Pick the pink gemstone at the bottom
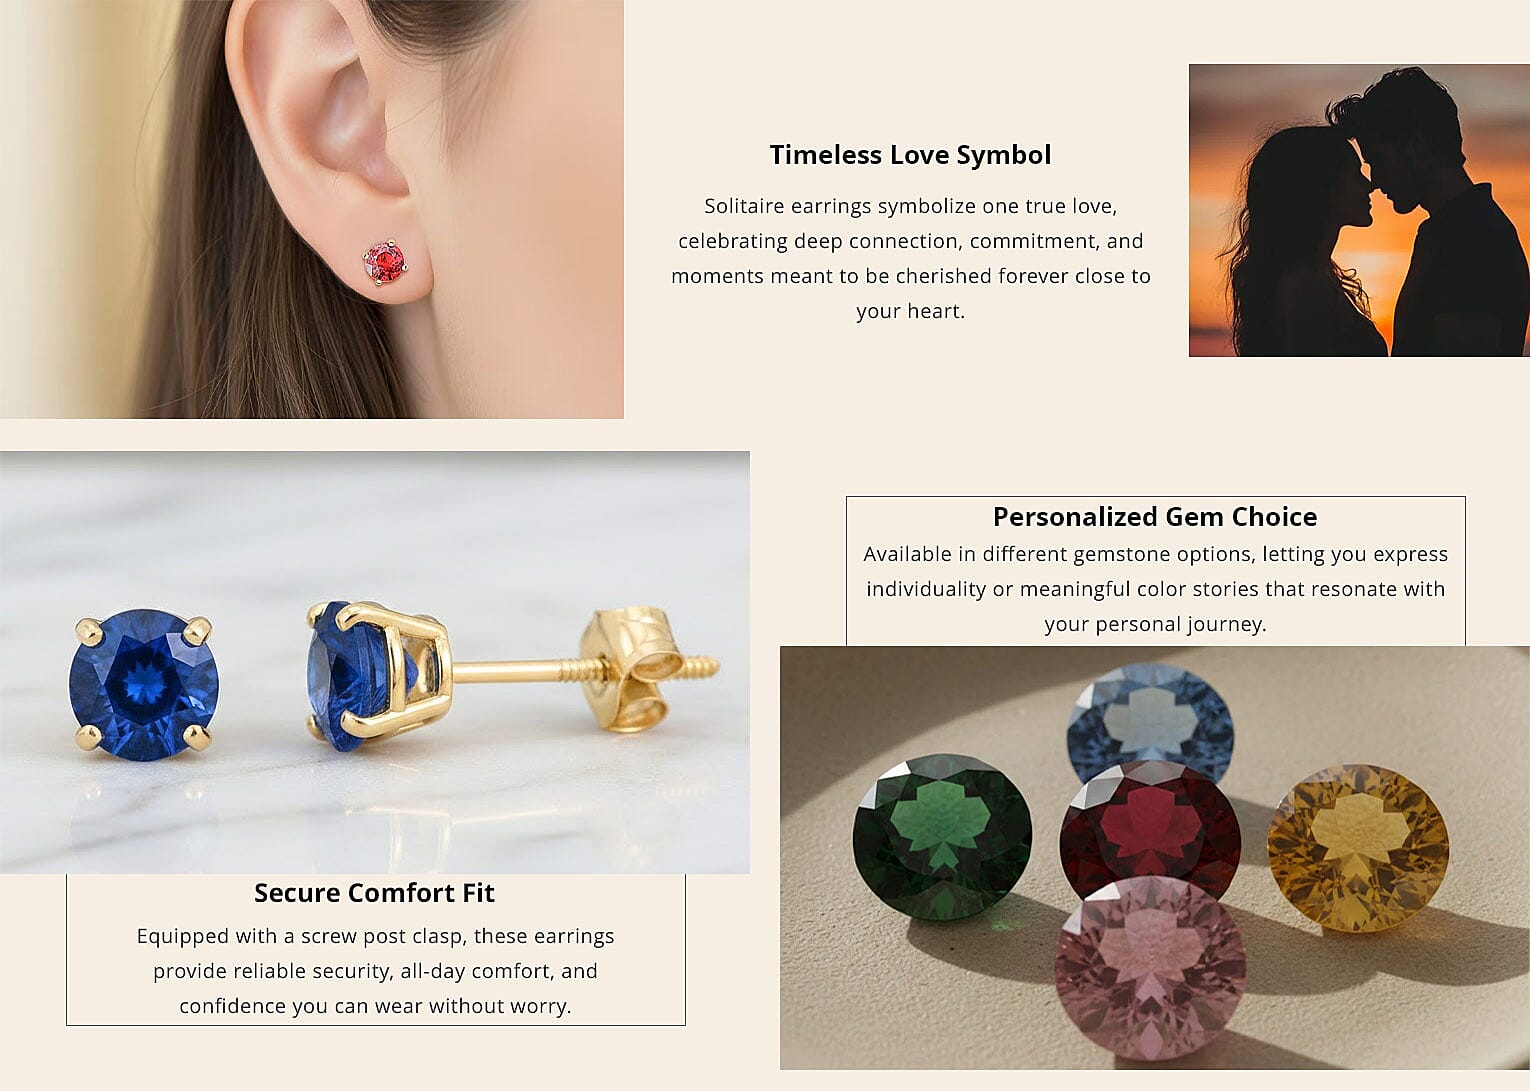 point(1150,967)
